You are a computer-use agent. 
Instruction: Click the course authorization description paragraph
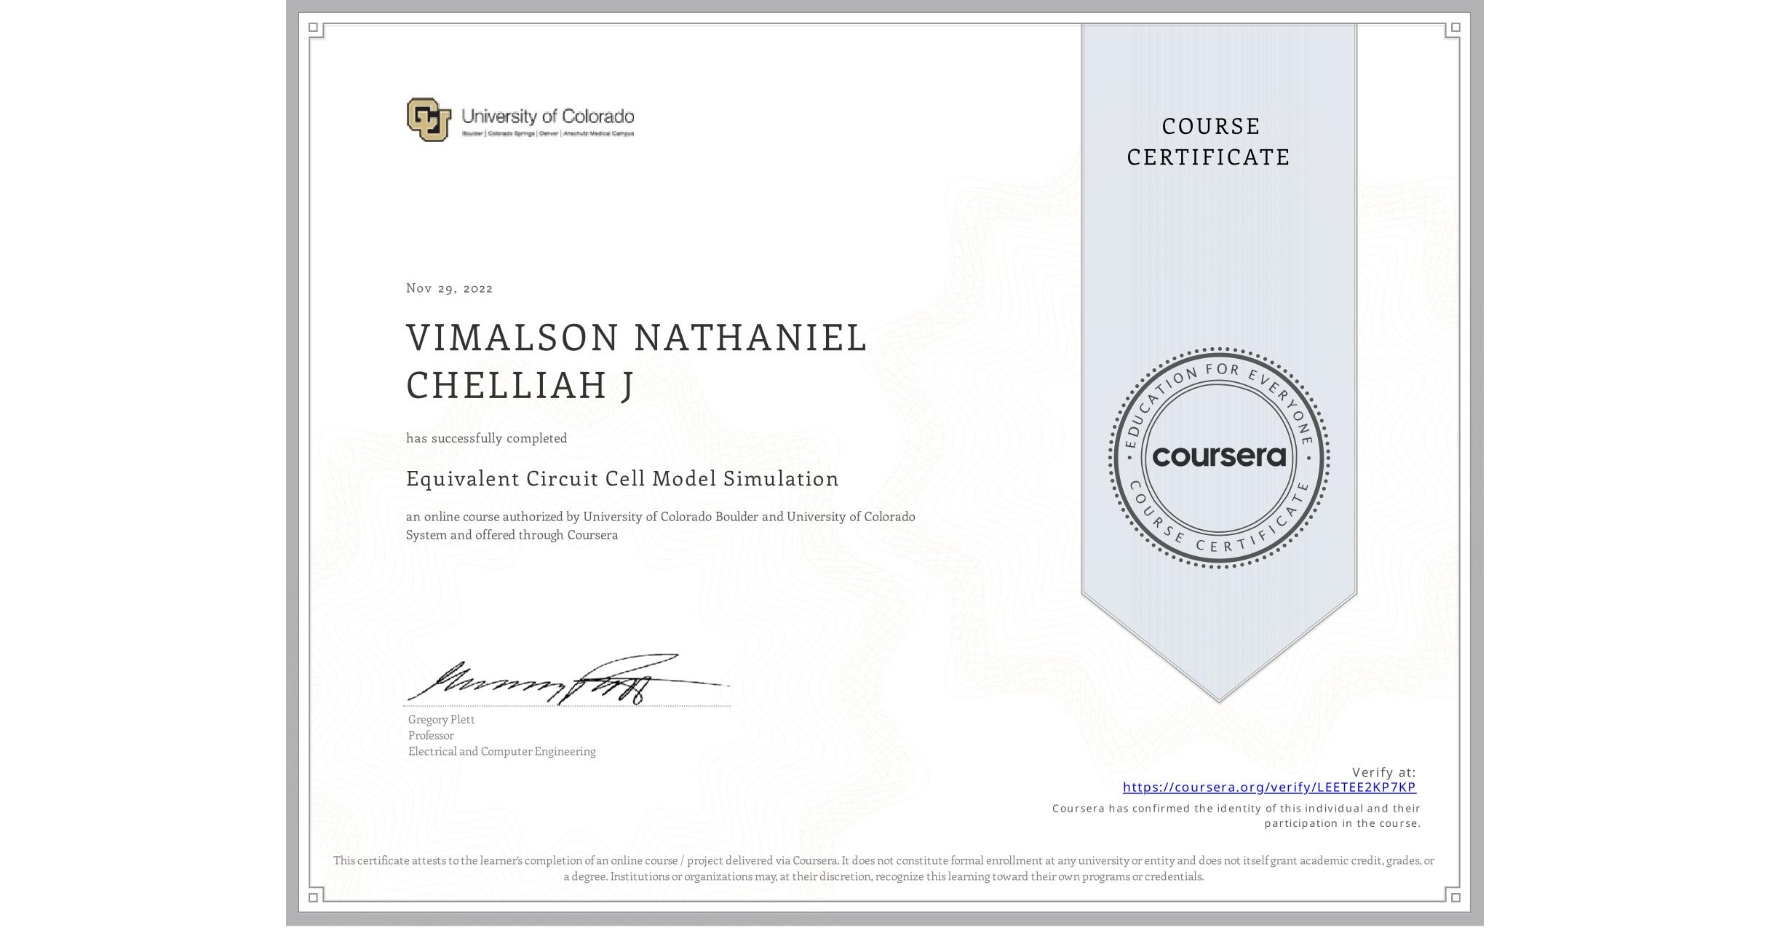click(x=660, y=526)
